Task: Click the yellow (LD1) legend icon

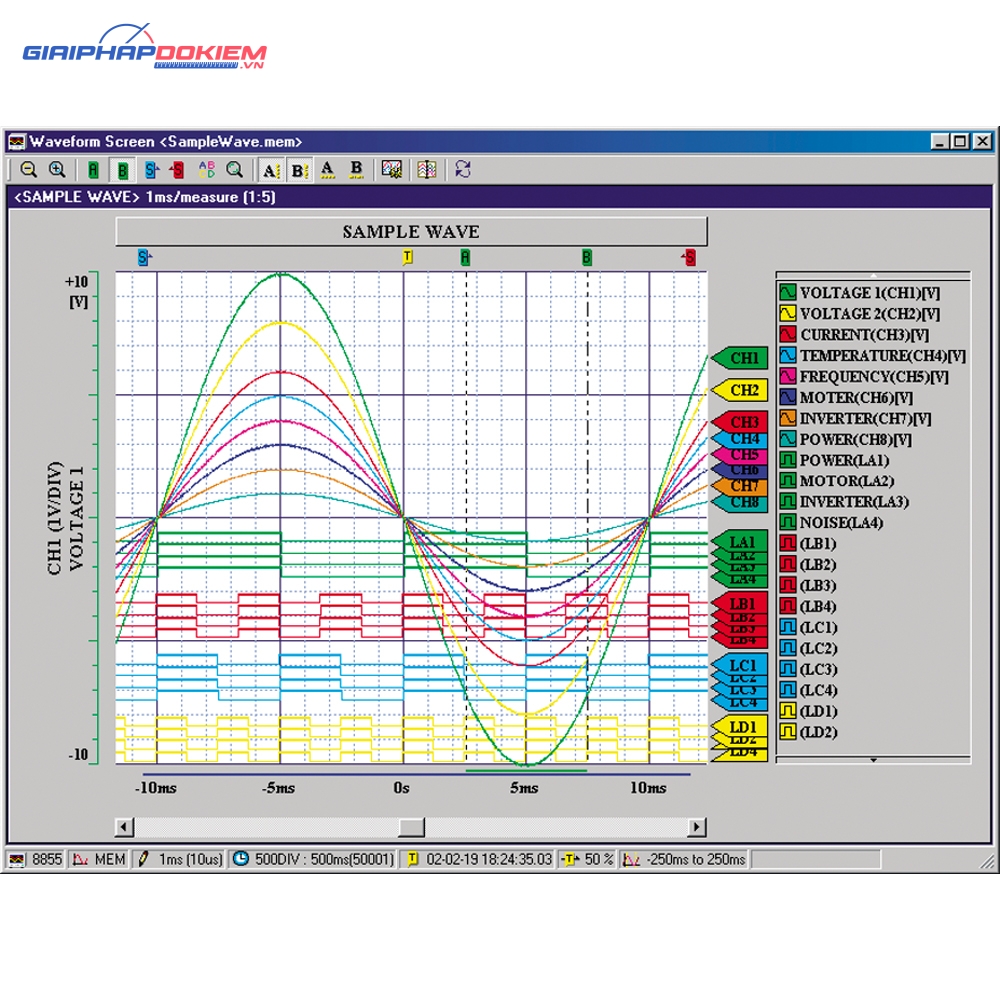Action: pos(788,711)
